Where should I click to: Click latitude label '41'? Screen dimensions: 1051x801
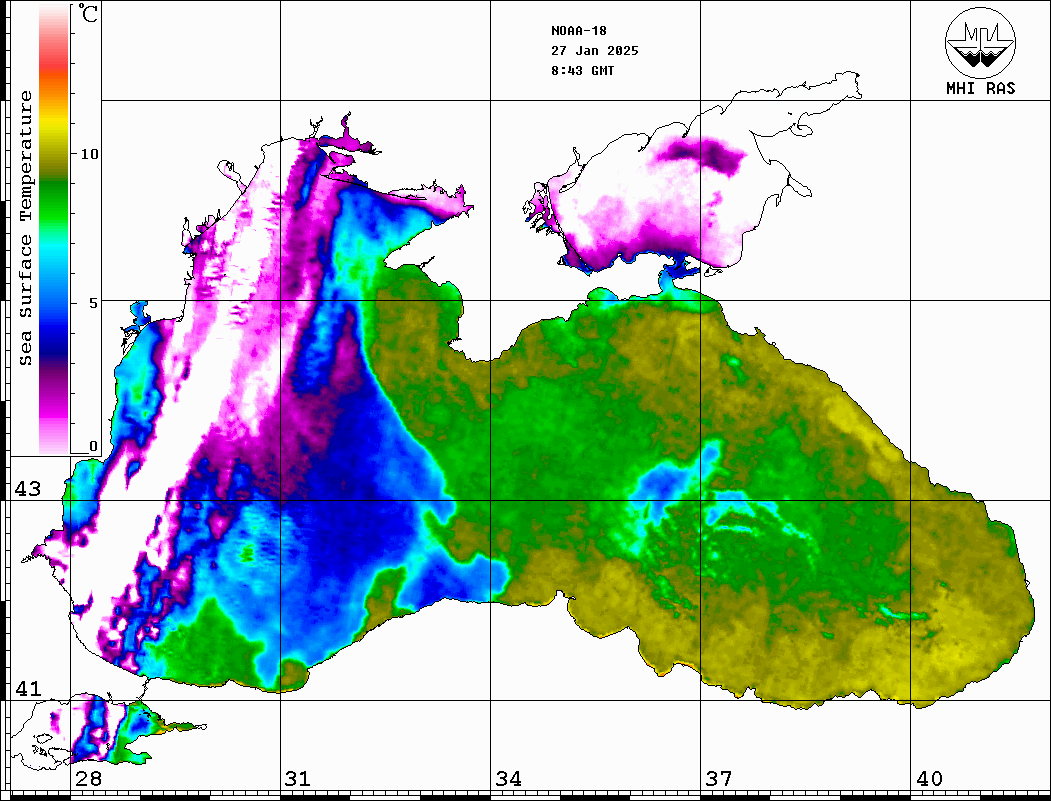point(28,689)
